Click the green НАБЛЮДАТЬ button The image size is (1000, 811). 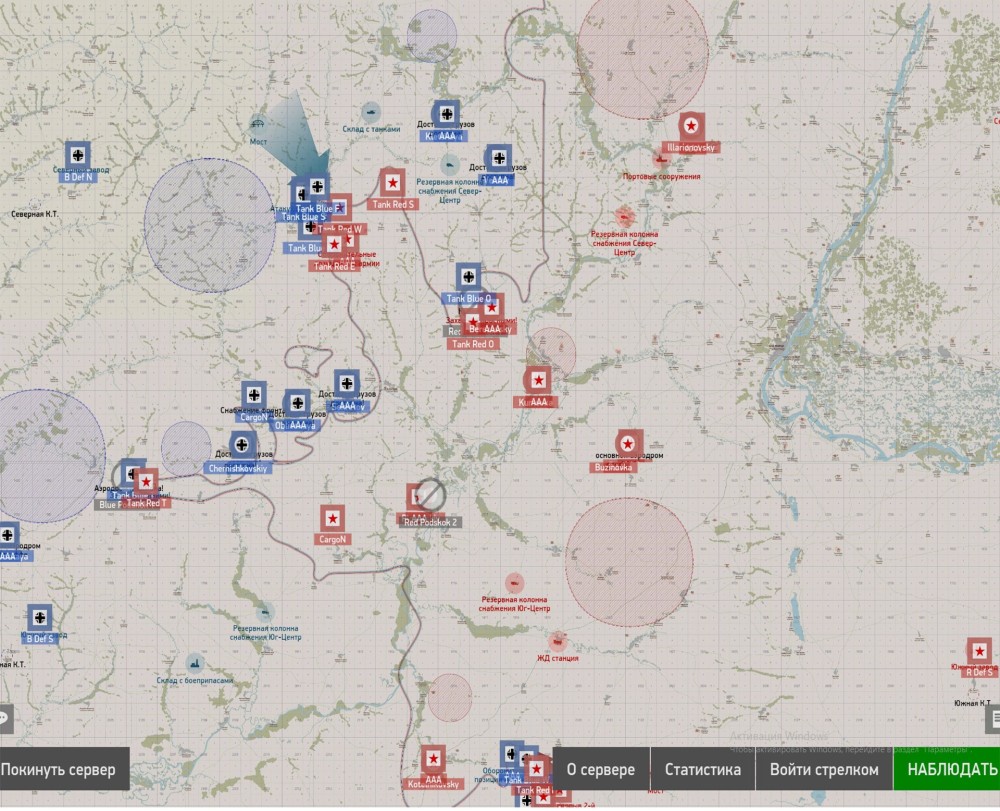click(x=948, y=770)
